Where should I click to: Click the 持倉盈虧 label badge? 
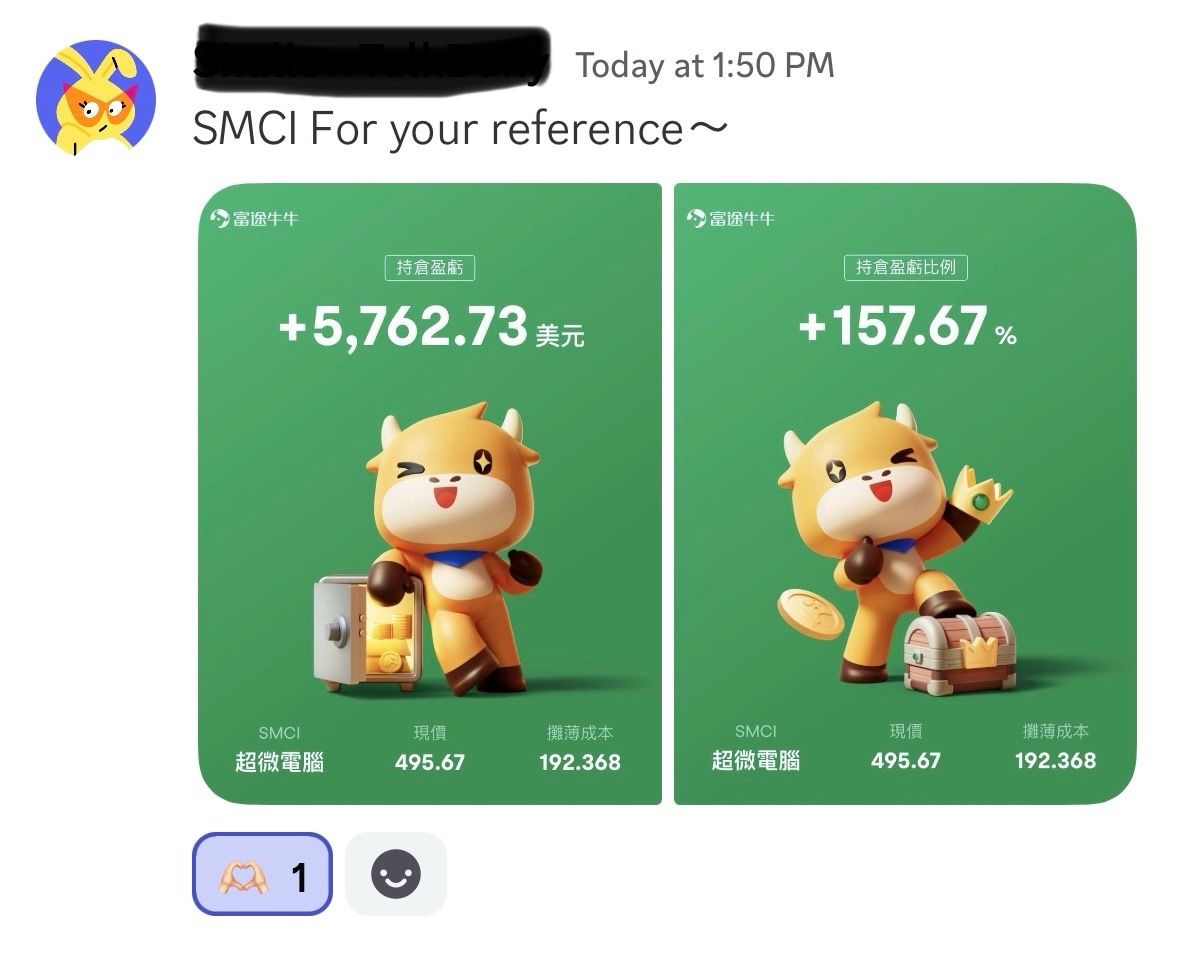click(x=430, y=267)
